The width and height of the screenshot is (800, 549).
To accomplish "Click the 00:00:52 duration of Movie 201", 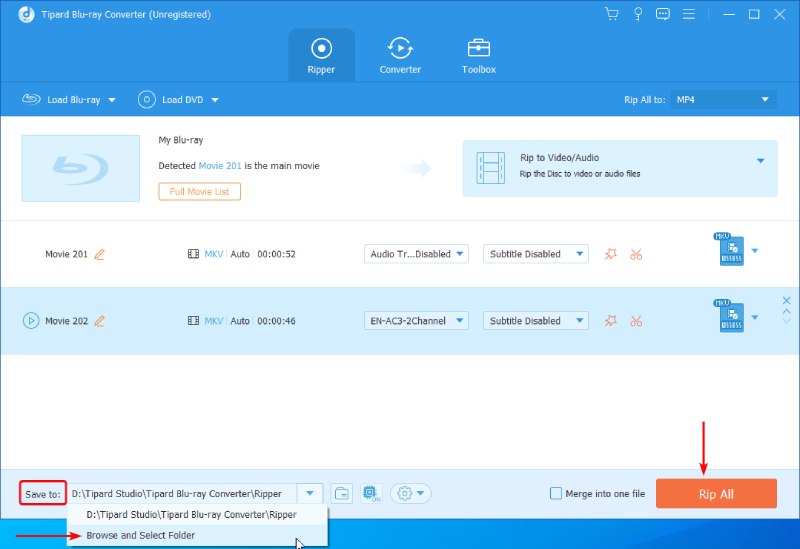I will 276,254.
